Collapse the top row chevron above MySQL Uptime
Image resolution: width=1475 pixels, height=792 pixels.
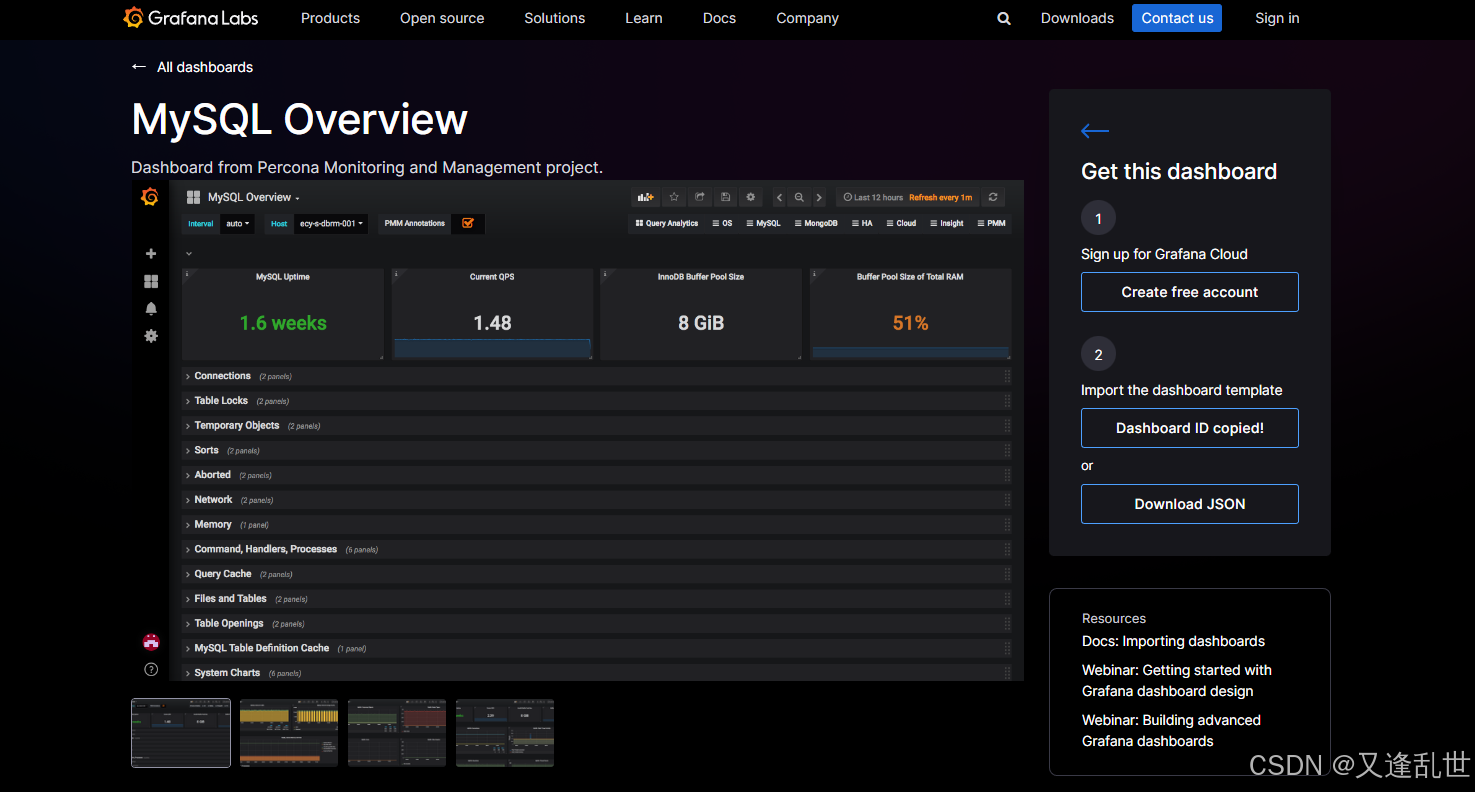(189, 254)
